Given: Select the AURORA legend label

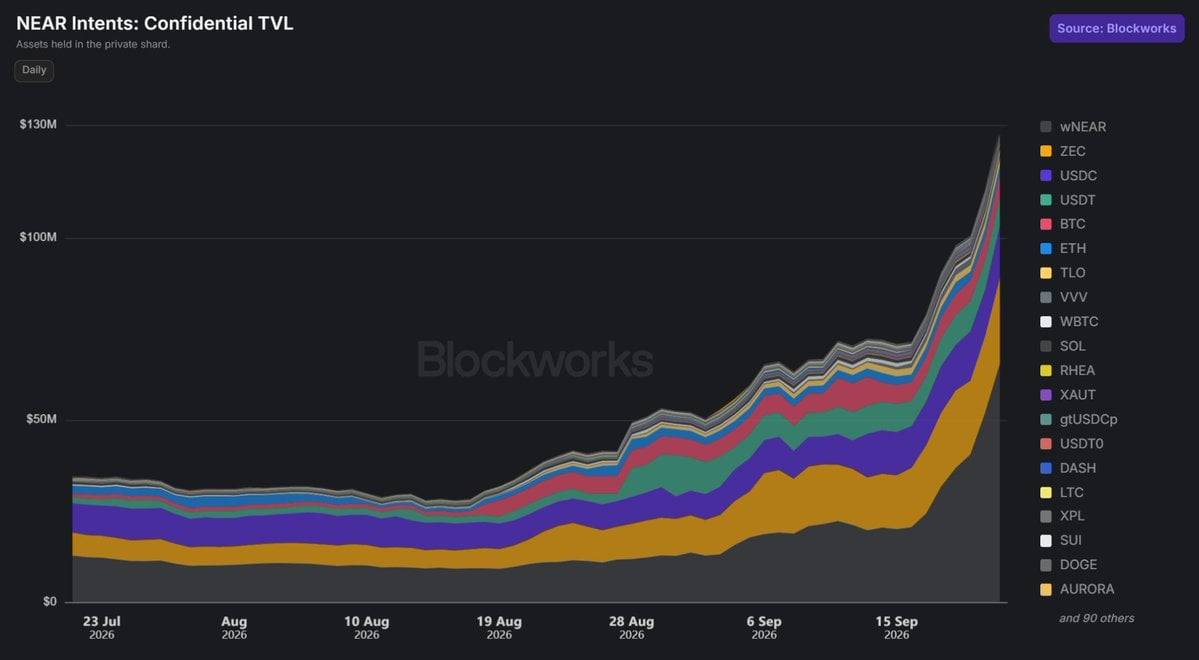Looking at the screenshot, I should [1087, 590].
